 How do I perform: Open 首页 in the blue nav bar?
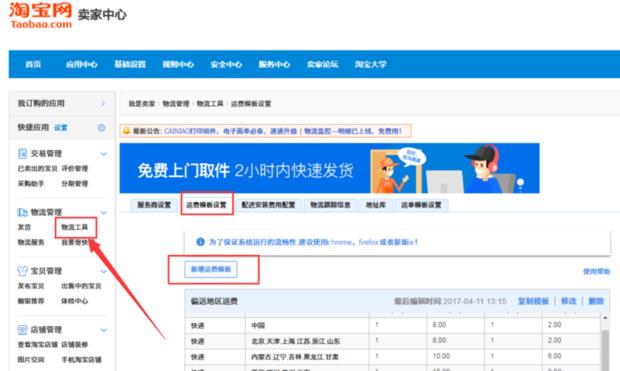click(x=33, y=64)
